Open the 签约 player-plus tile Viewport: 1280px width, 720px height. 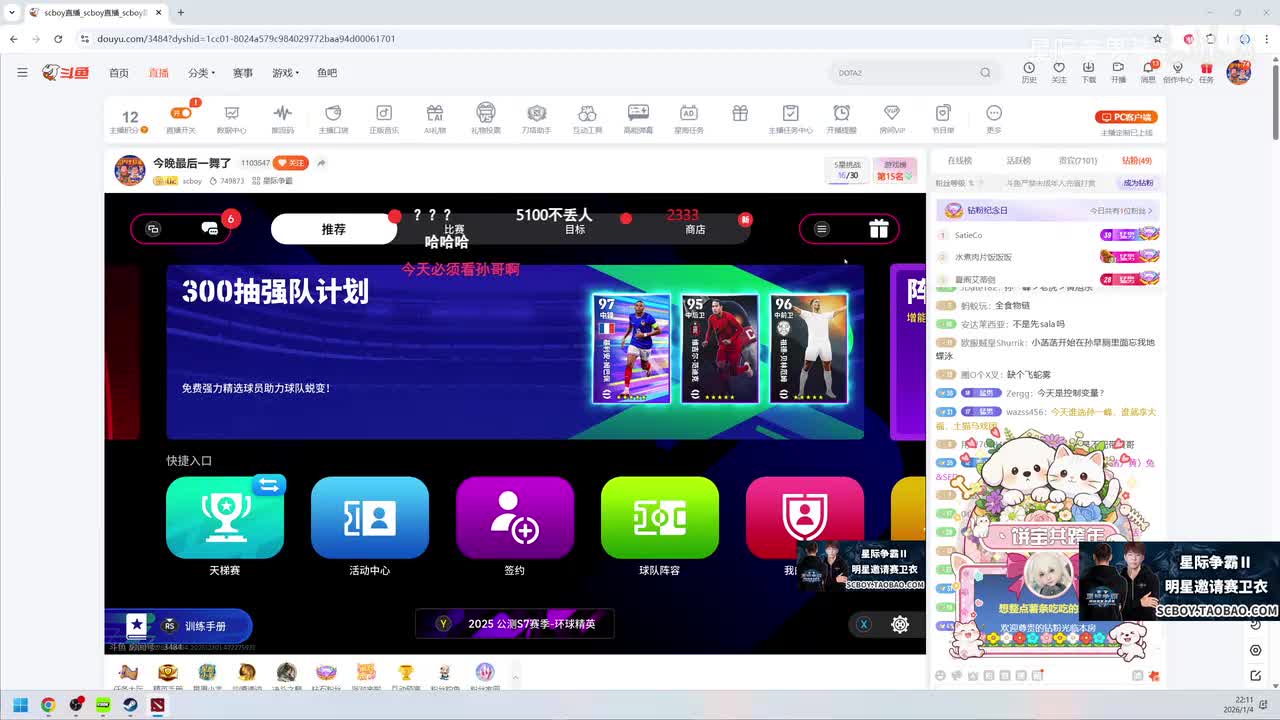(515, 517)
